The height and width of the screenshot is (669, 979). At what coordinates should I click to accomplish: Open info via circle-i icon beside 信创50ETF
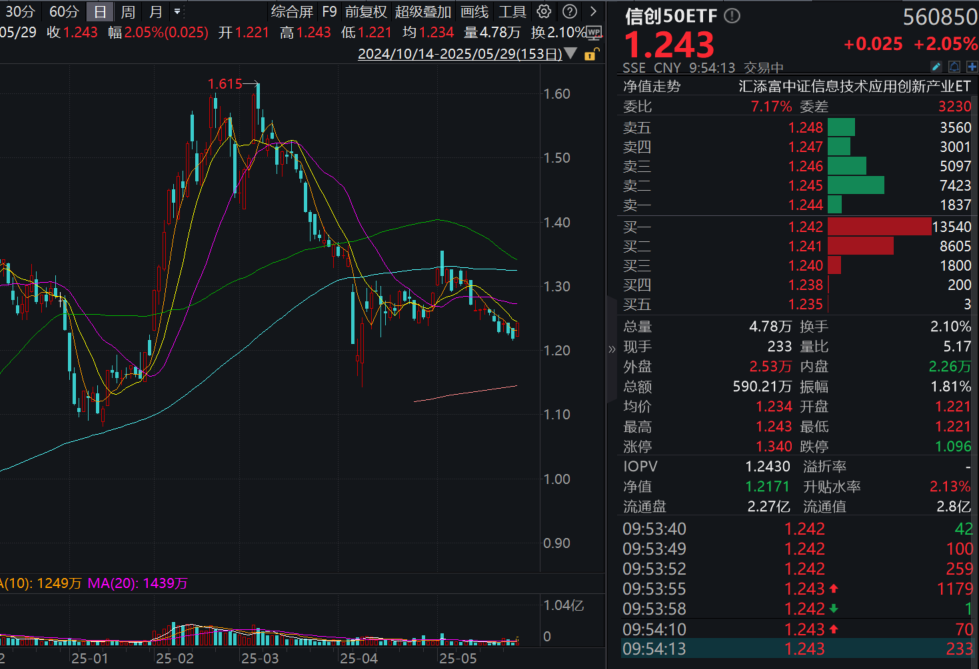click(x=731, y=16)
